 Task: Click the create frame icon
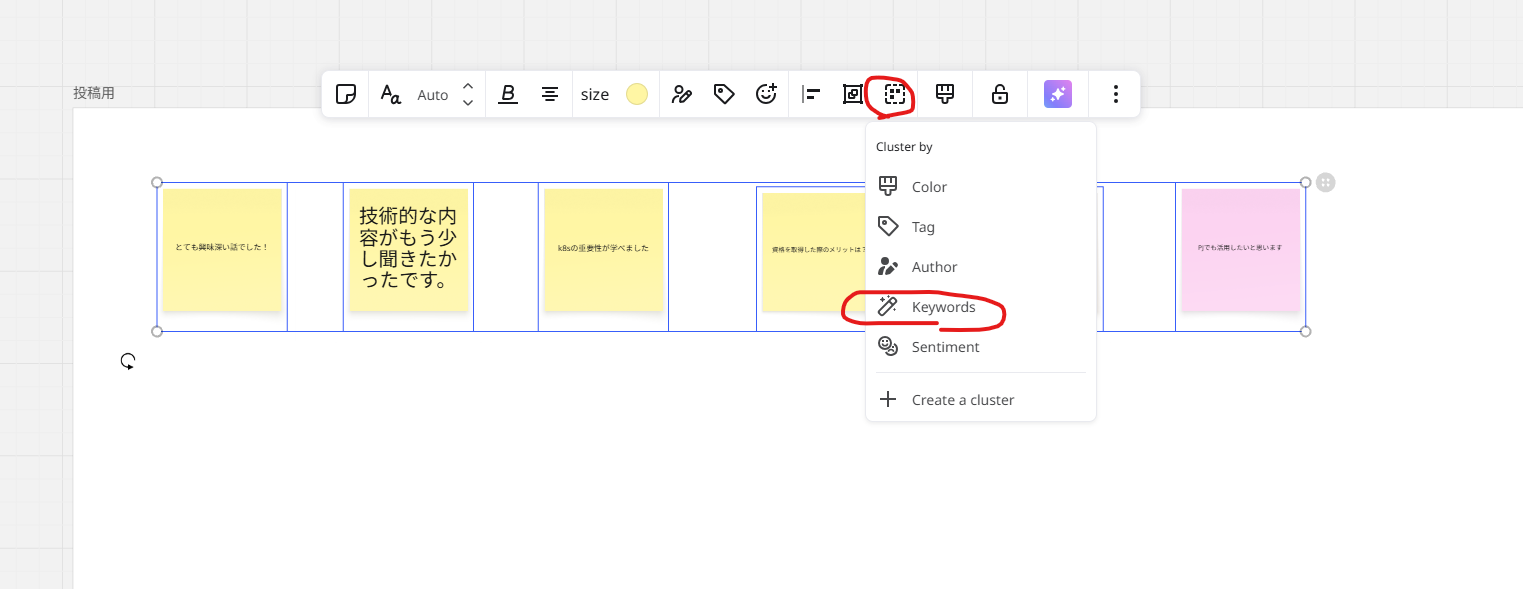coord(853,94)
